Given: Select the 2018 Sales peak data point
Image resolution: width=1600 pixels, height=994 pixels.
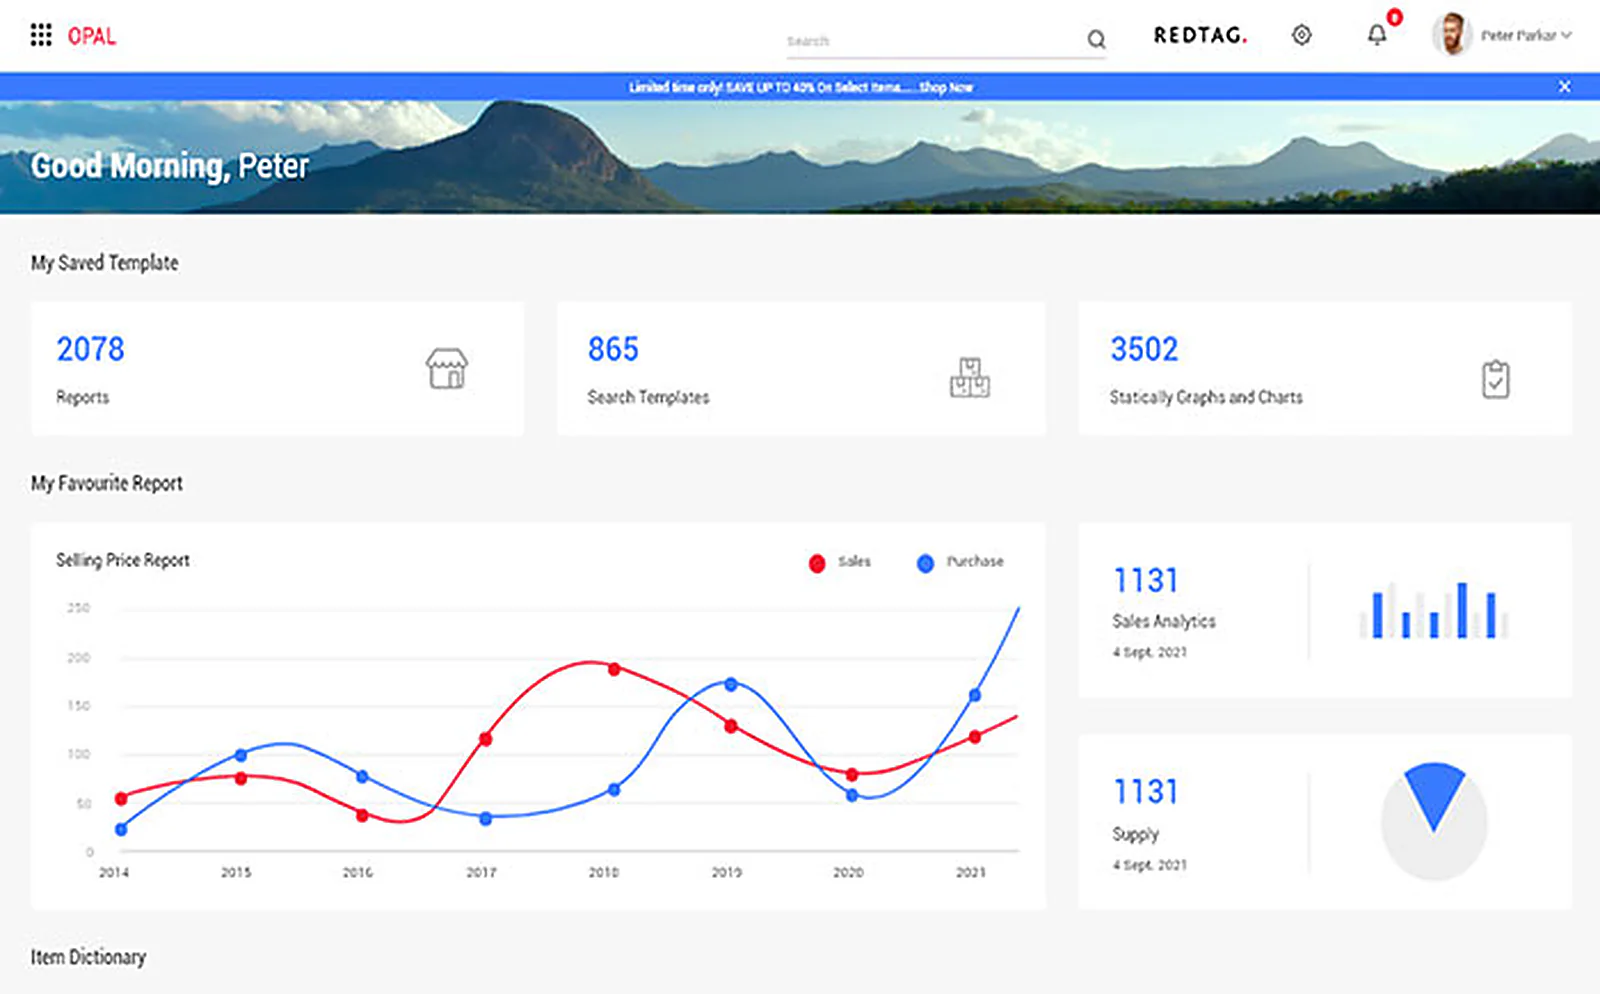Looking at the screenshot, I should pos(614,669).
